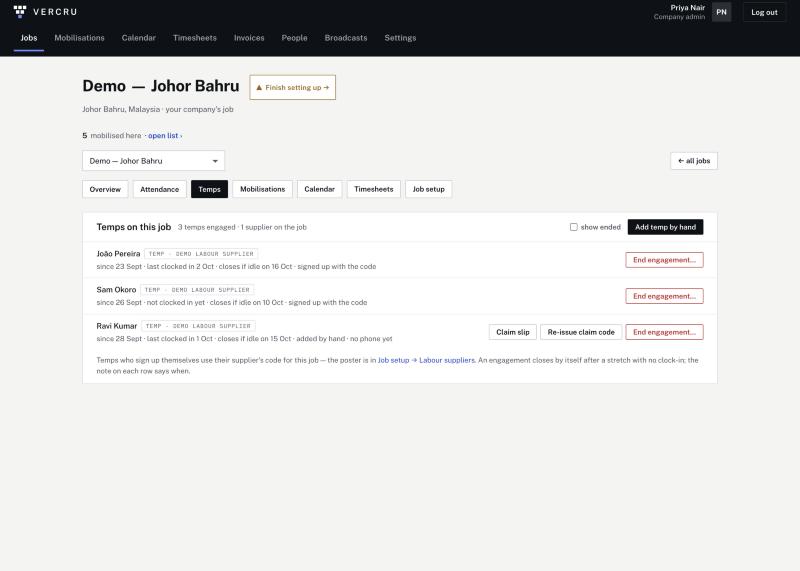800x571 pixels.
Task: Select Mobilisations in the top navigation
Action: point(79,38)
